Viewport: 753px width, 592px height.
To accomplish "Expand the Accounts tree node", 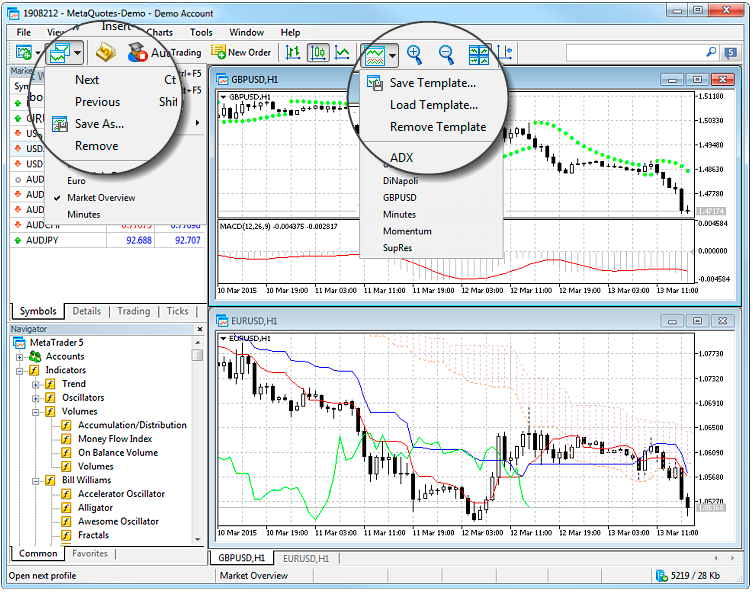I will [x=20, y=357].
